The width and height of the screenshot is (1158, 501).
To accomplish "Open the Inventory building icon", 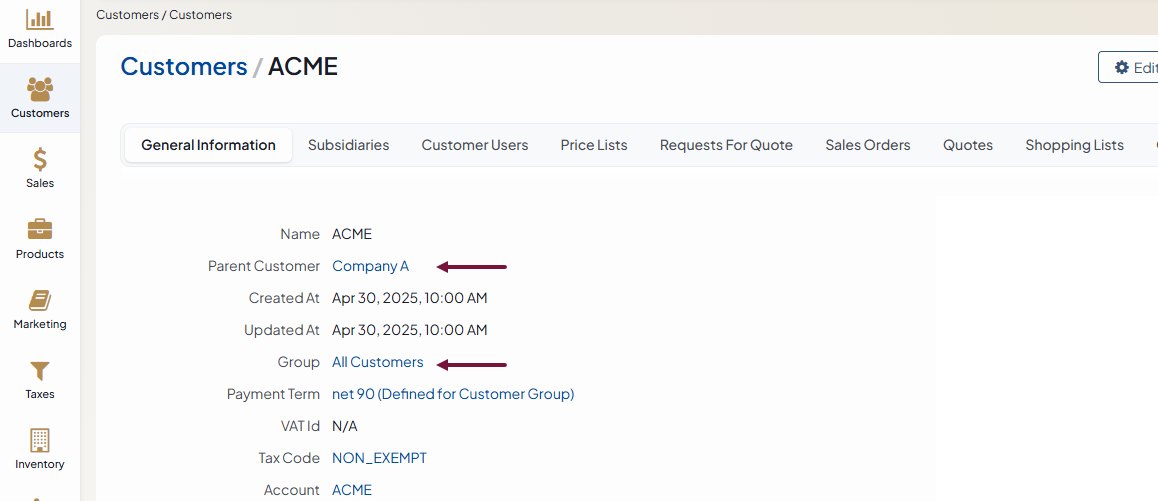I will coord(40,440).
